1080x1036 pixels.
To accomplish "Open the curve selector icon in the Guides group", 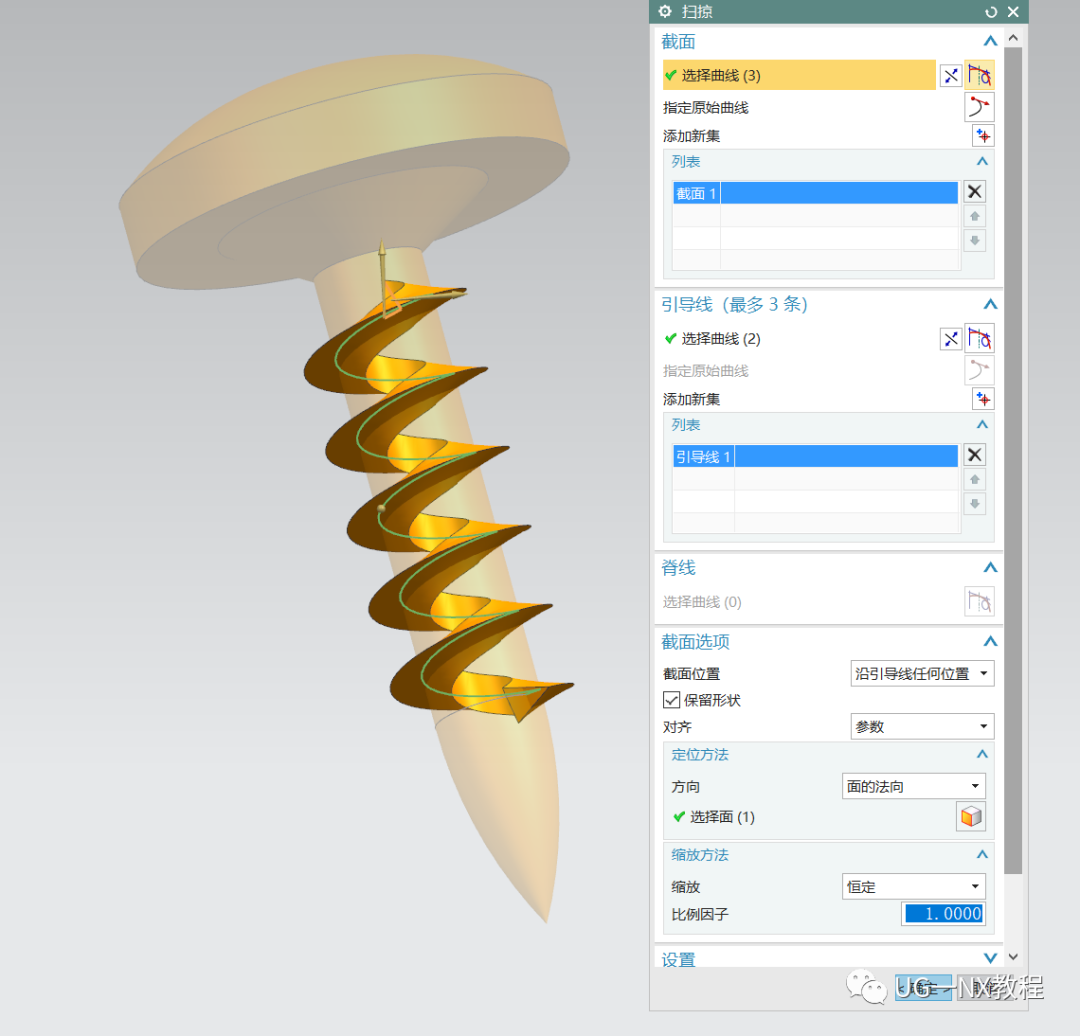I will 979,338.
